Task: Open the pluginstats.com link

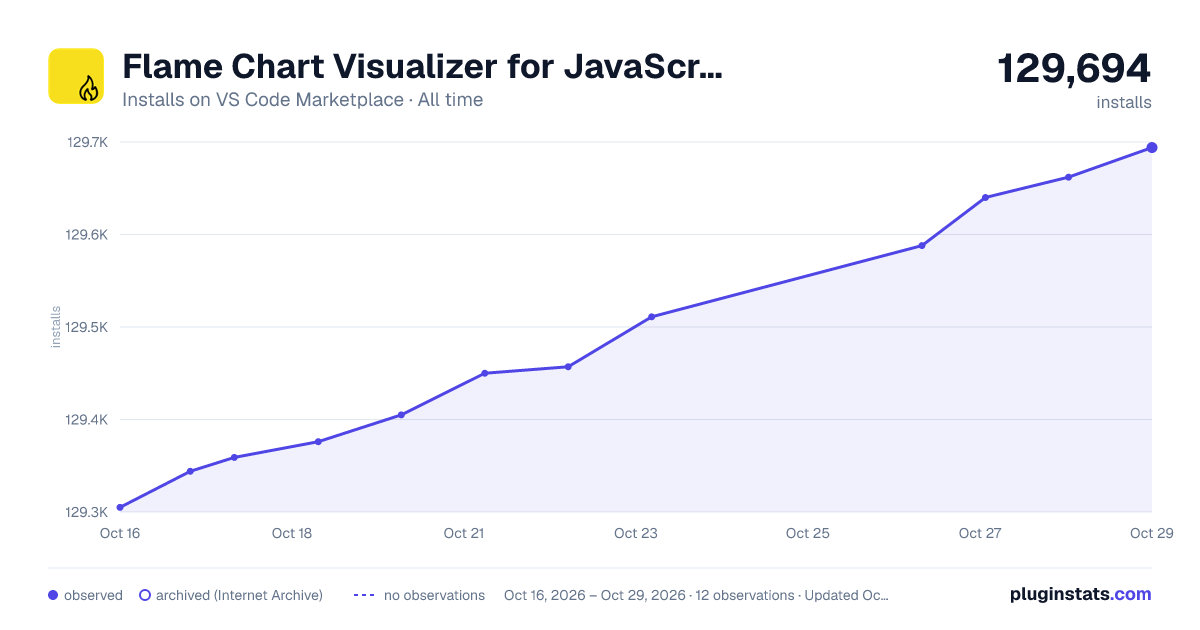Action: point(1080,594)
